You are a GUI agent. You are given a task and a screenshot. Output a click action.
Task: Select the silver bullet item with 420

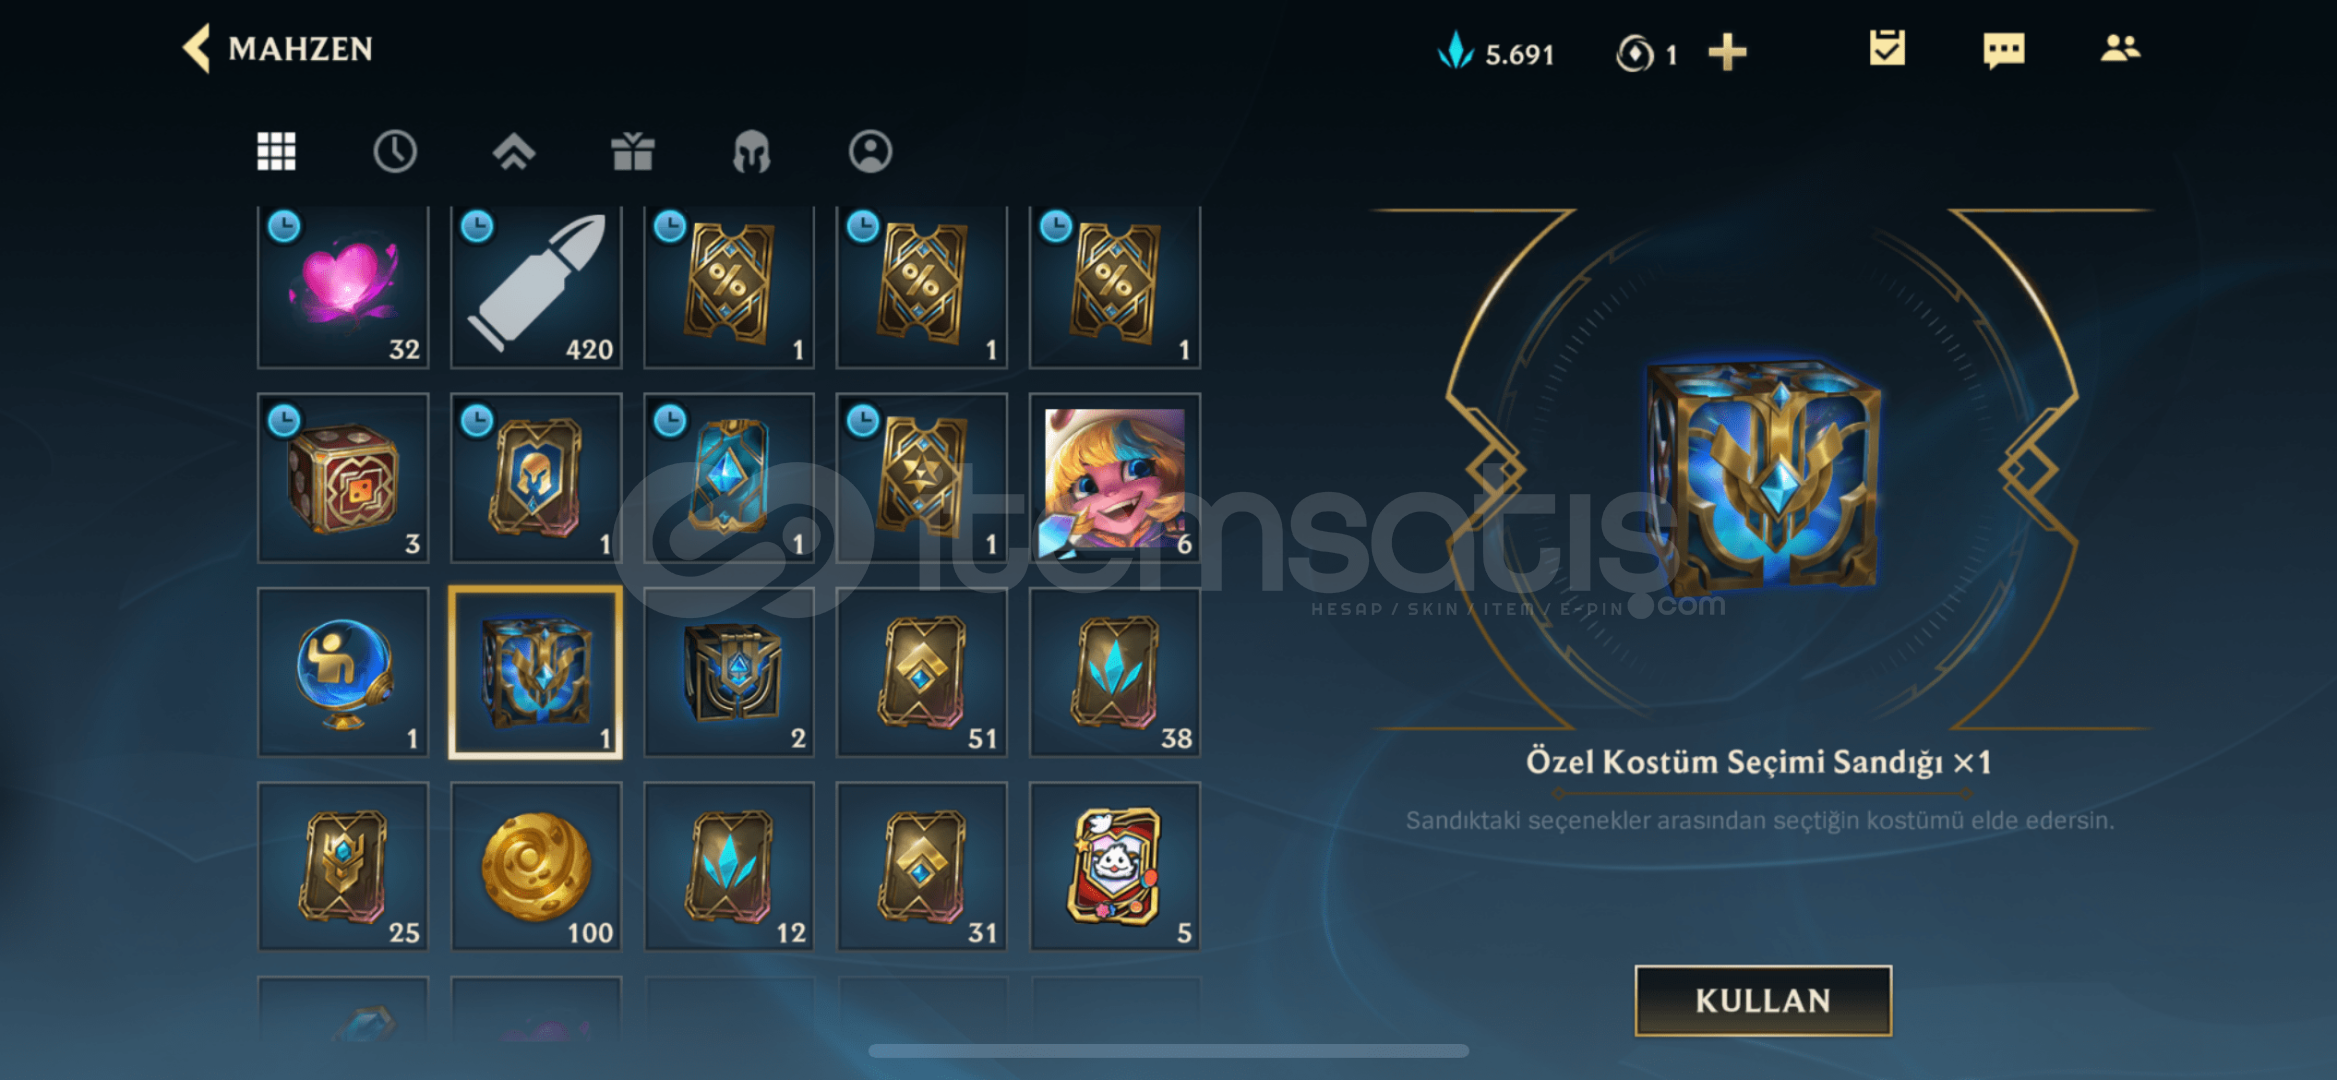tap(536, 287)
